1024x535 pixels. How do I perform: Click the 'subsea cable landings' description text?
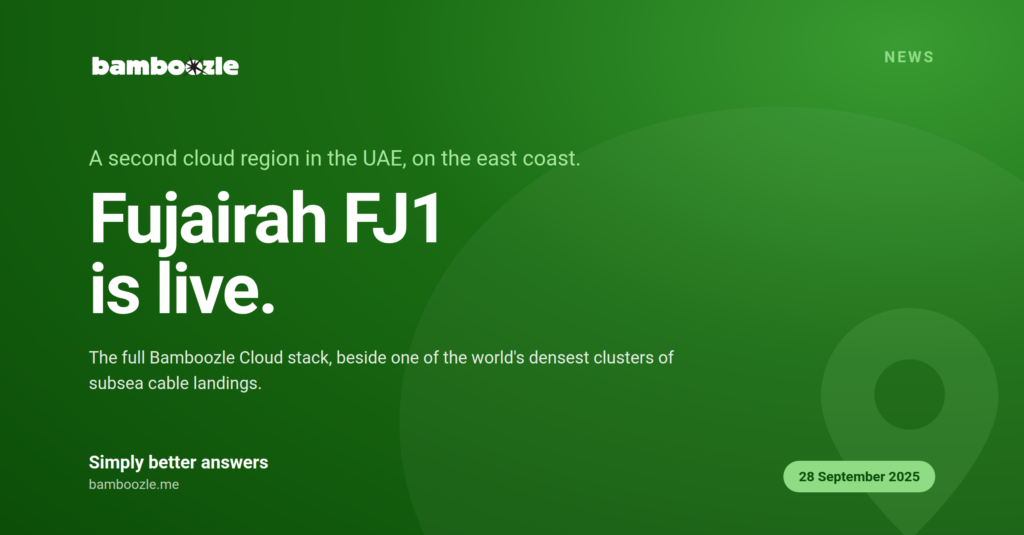(381, 370)
